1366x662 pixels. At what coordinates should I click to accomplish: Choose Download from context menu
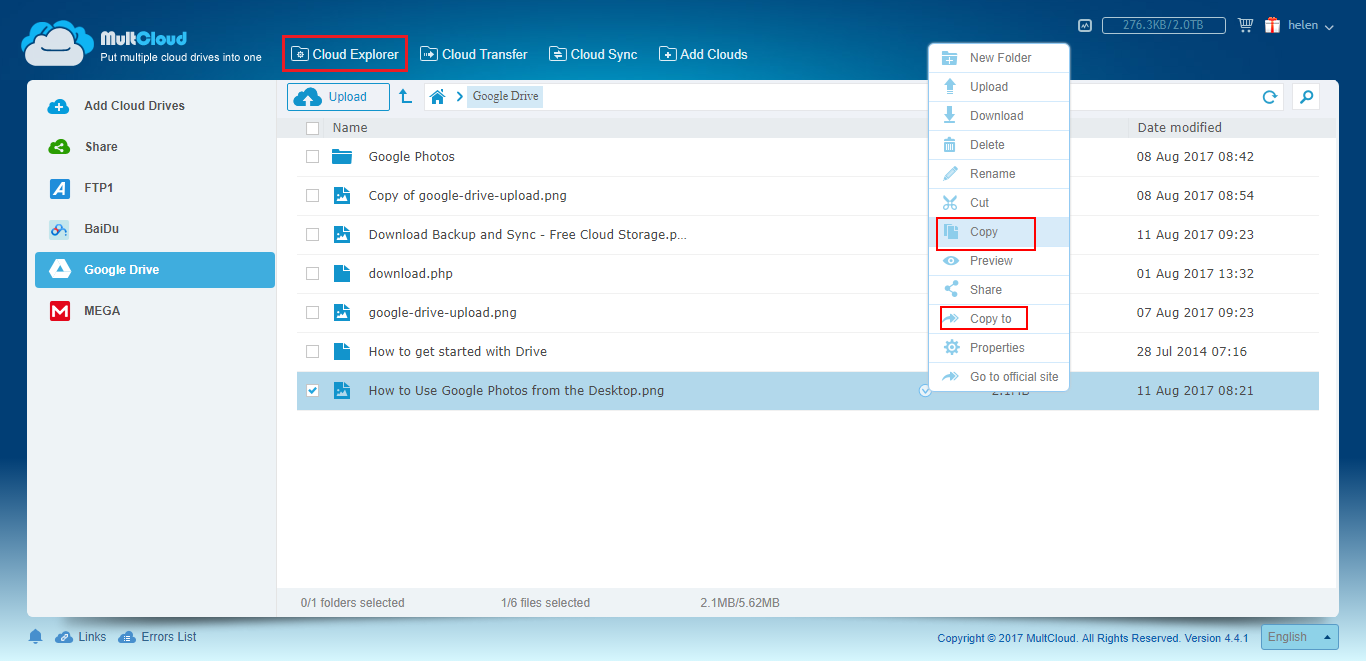click(999, 116)
